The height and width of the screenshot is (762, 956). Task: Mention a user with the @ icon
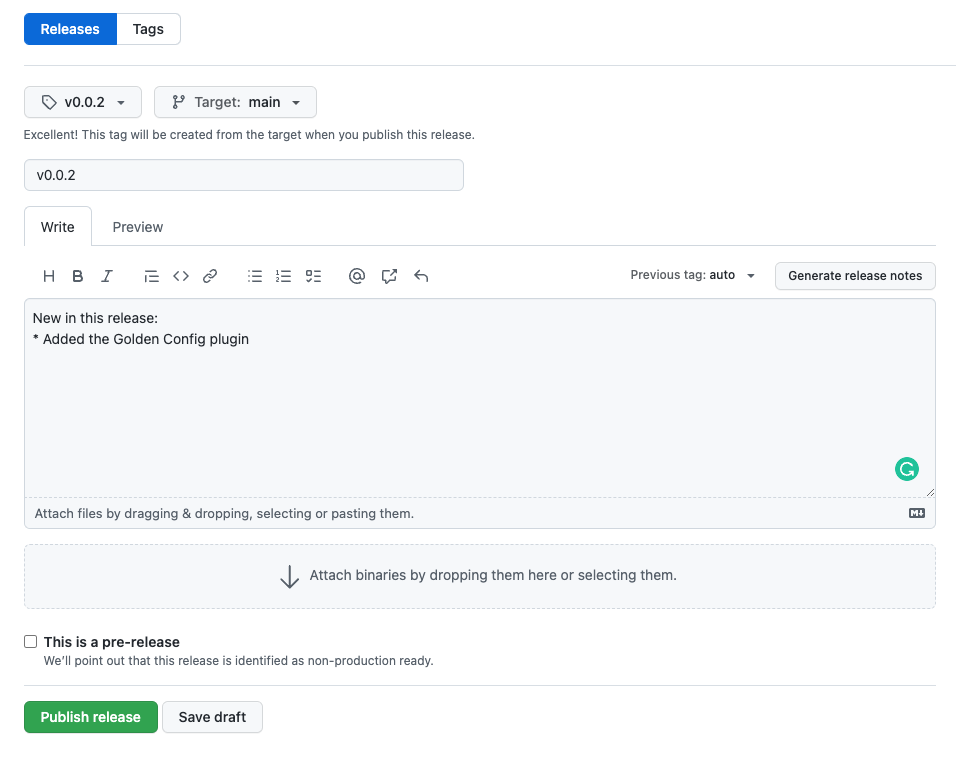click(357, 276)
